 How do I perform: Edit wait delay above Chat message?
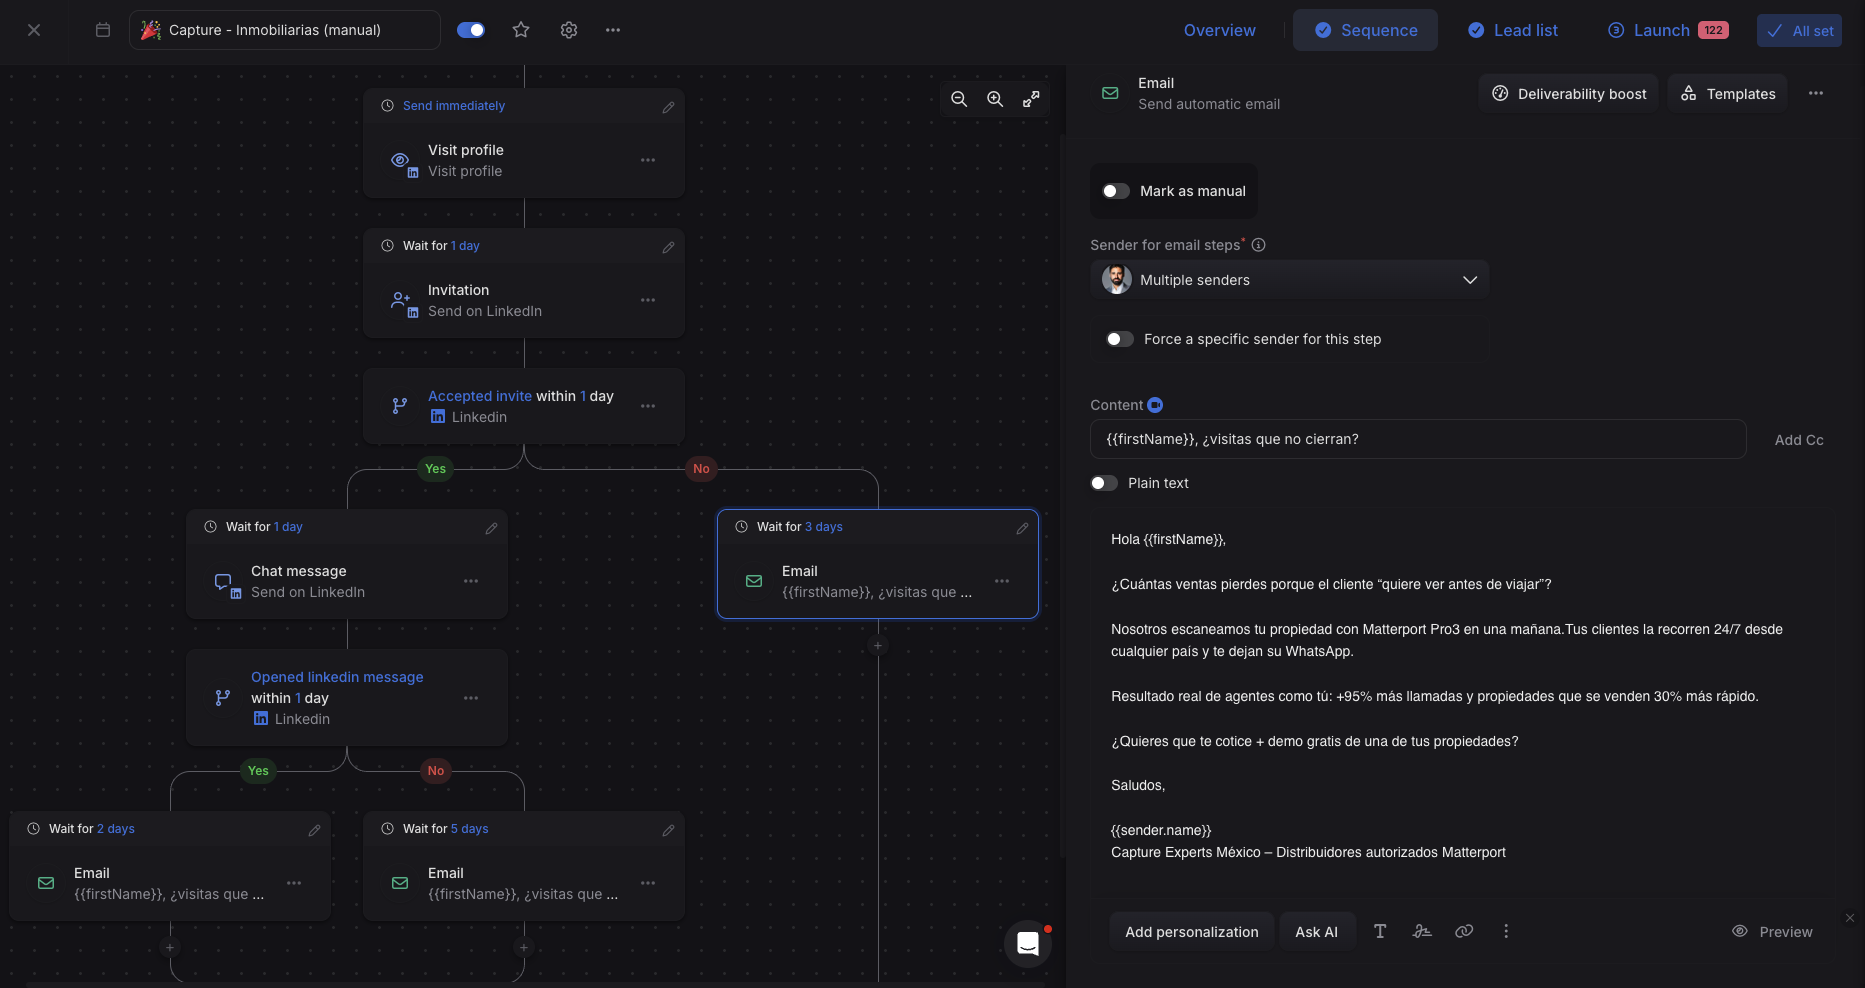coord(492,528)
